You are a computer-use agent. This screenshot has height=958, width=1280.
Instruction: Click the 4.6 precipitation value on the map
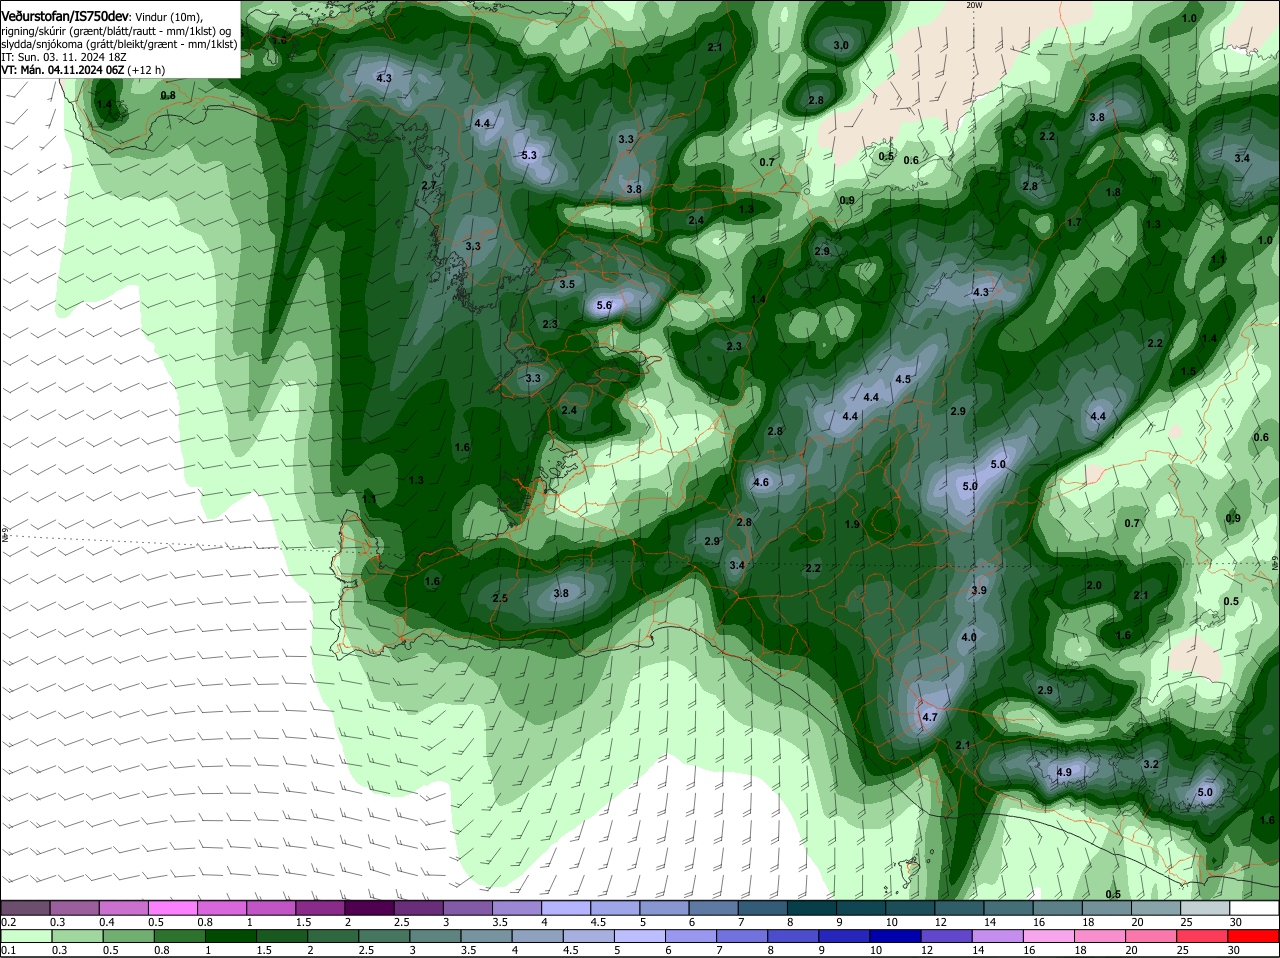point(761,482)
